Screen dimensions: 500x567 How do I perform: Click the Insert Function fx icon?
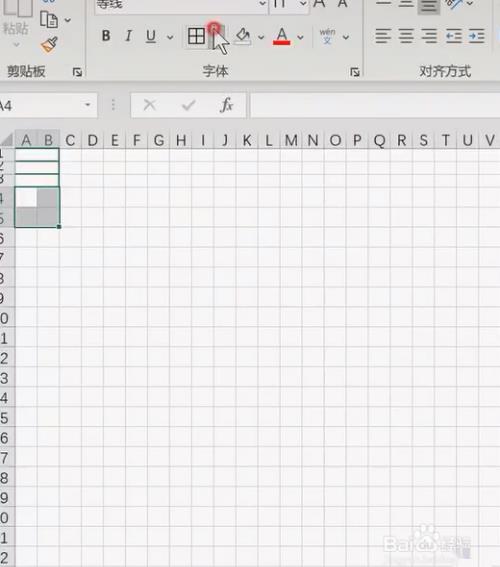tap(226, 105)
